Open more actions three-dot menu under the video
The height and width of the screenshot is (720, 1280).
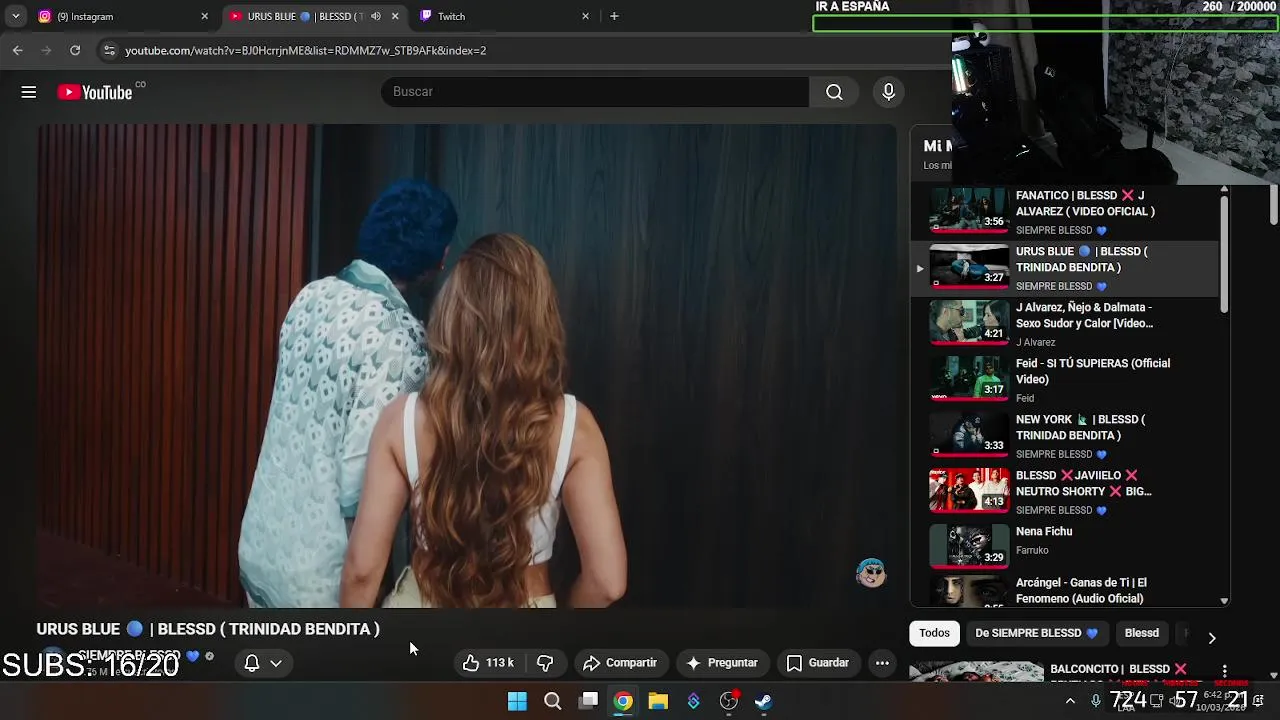[882, 663]
